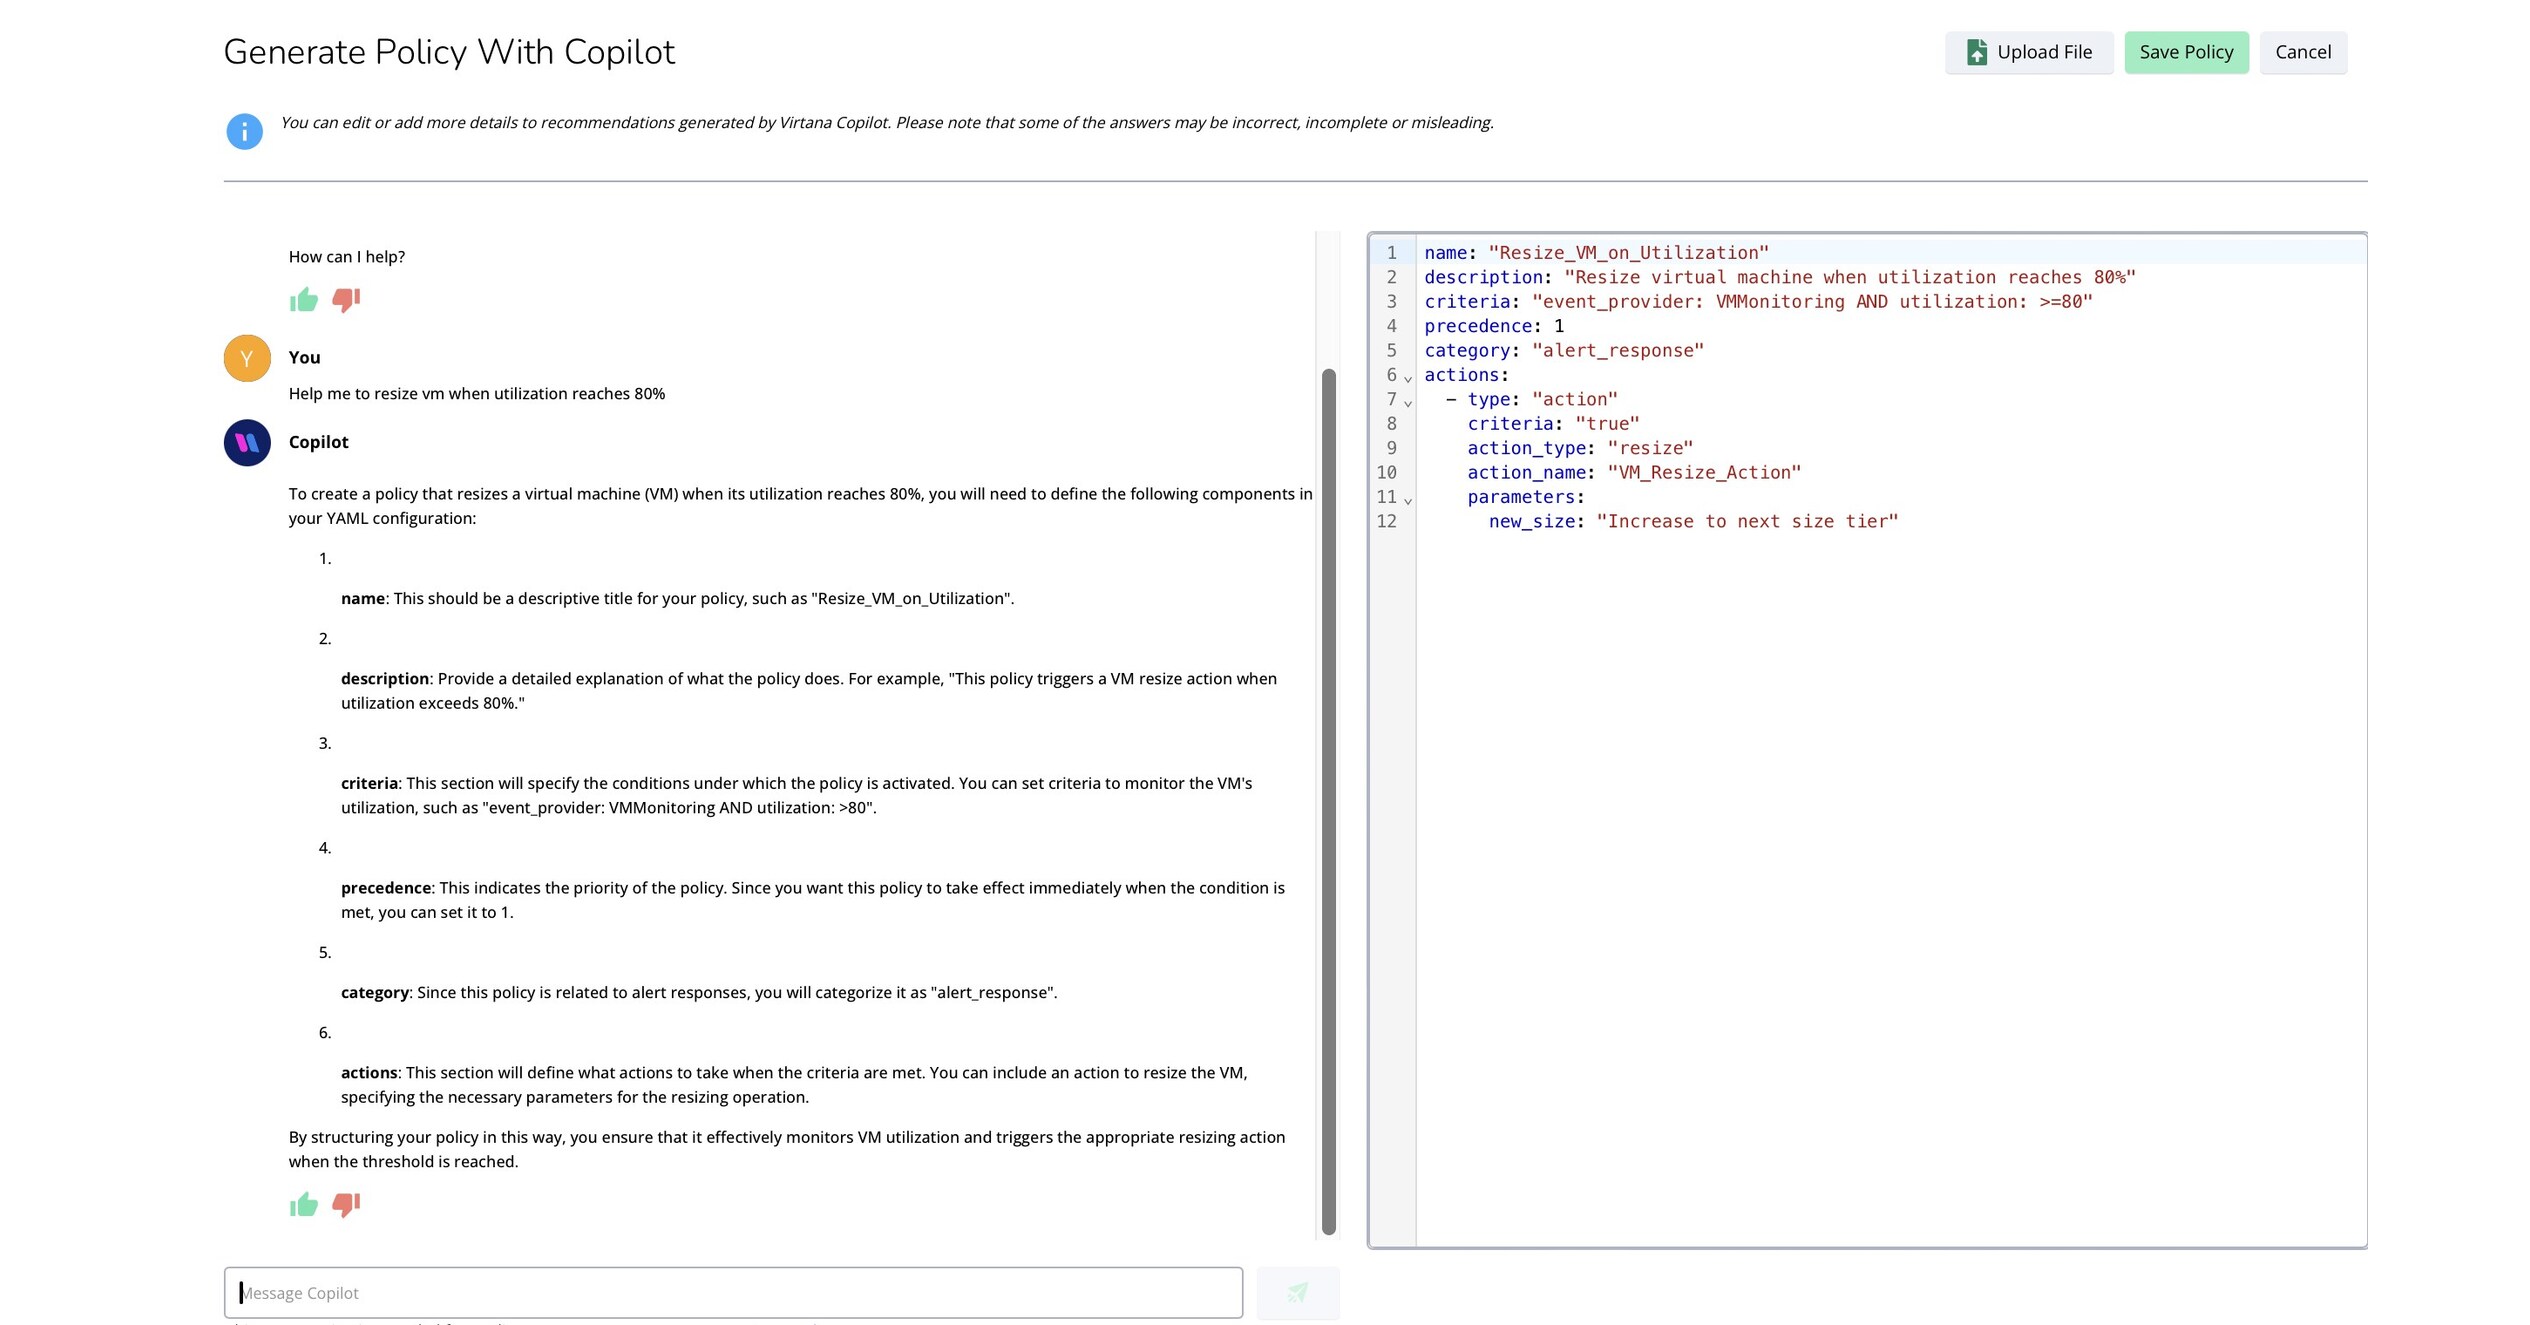
Task: Click the orange 'Y' user avatar
Action: click(x=247, y=358)
